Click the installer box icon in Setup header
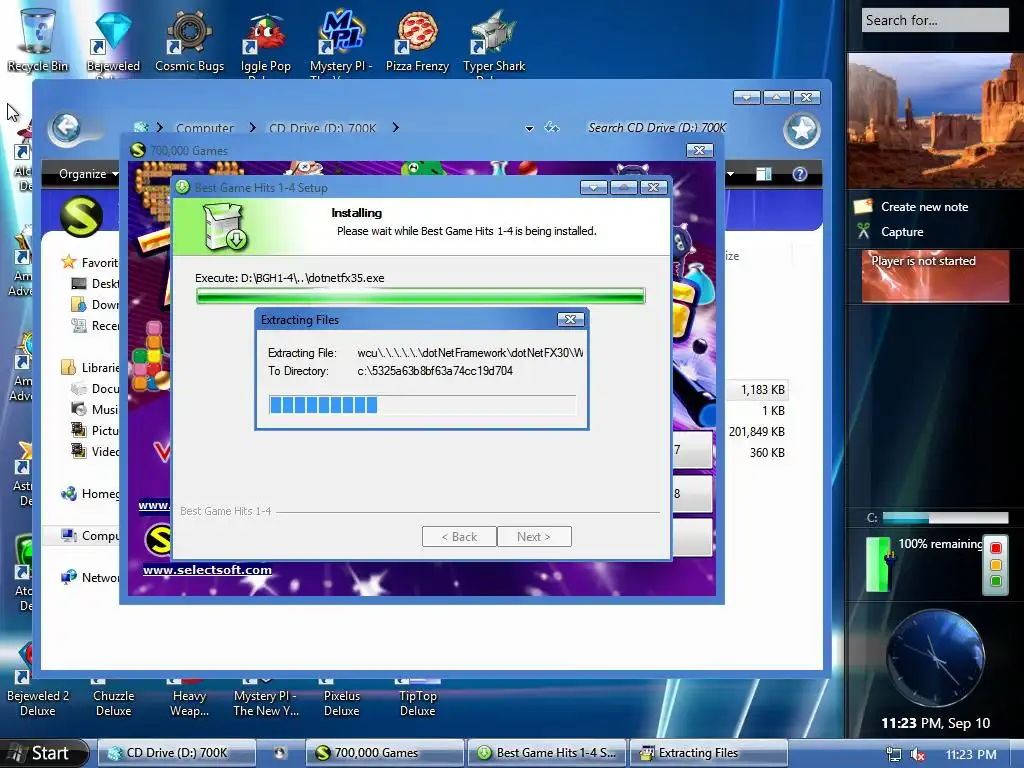Image resolution: width=1024 pixels, height=768 pixels. coord(224,226)
